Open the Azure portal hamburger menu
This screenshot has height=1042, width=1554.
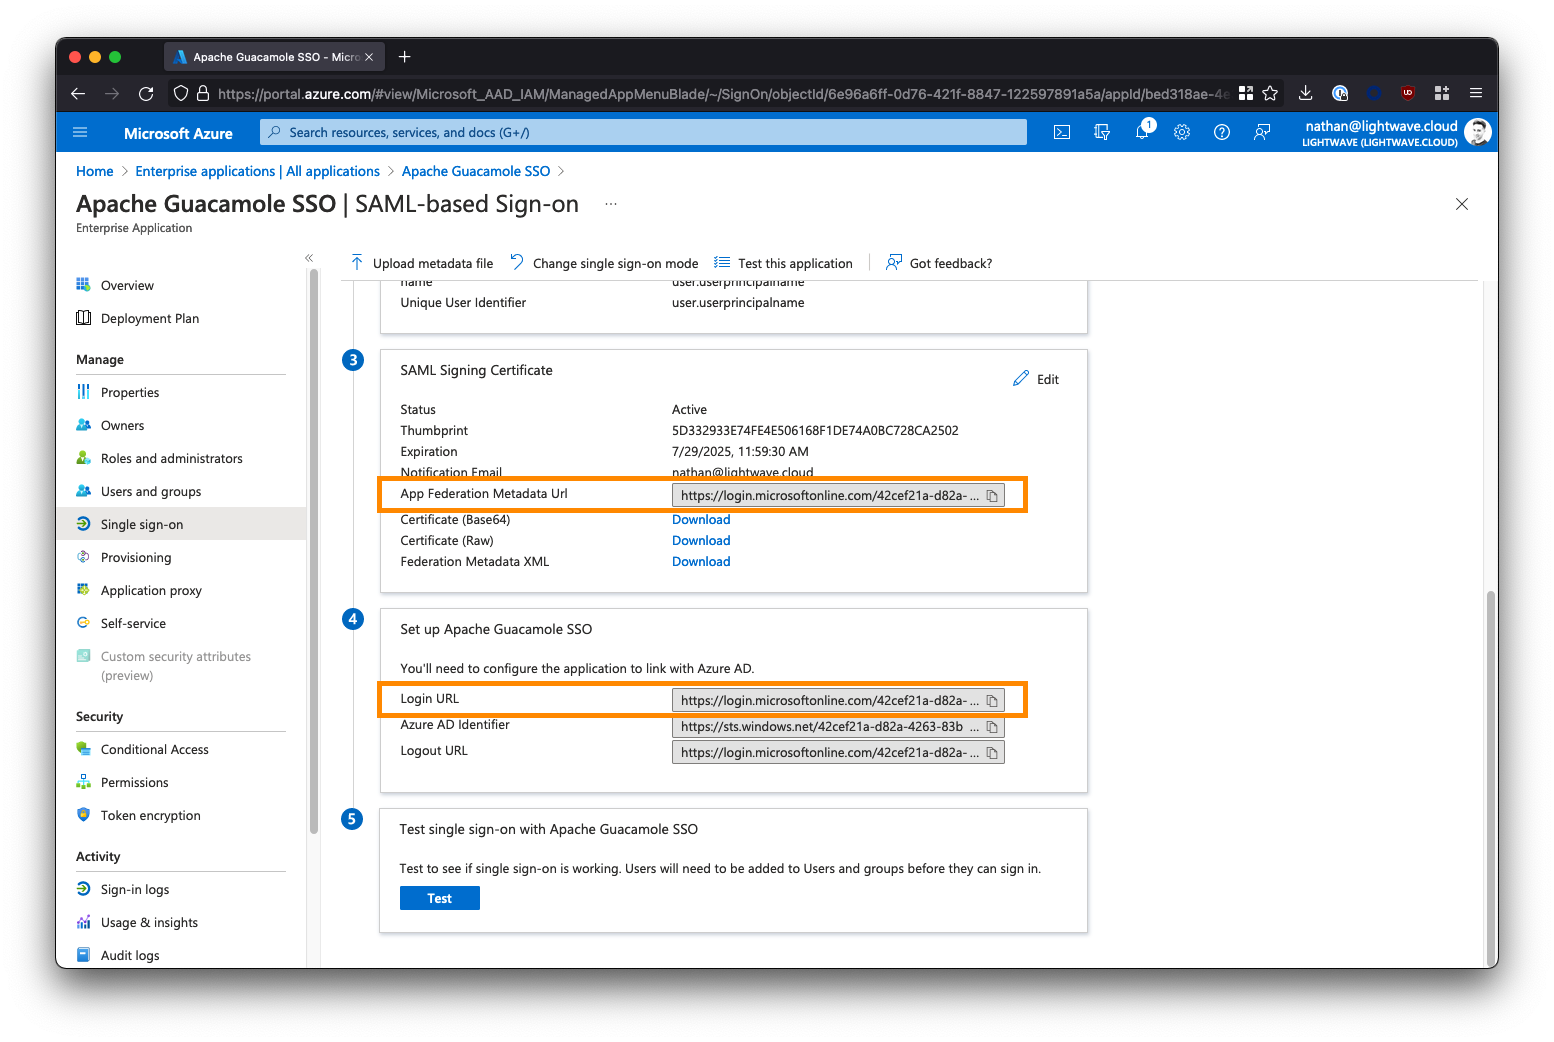tap(81, 132)
